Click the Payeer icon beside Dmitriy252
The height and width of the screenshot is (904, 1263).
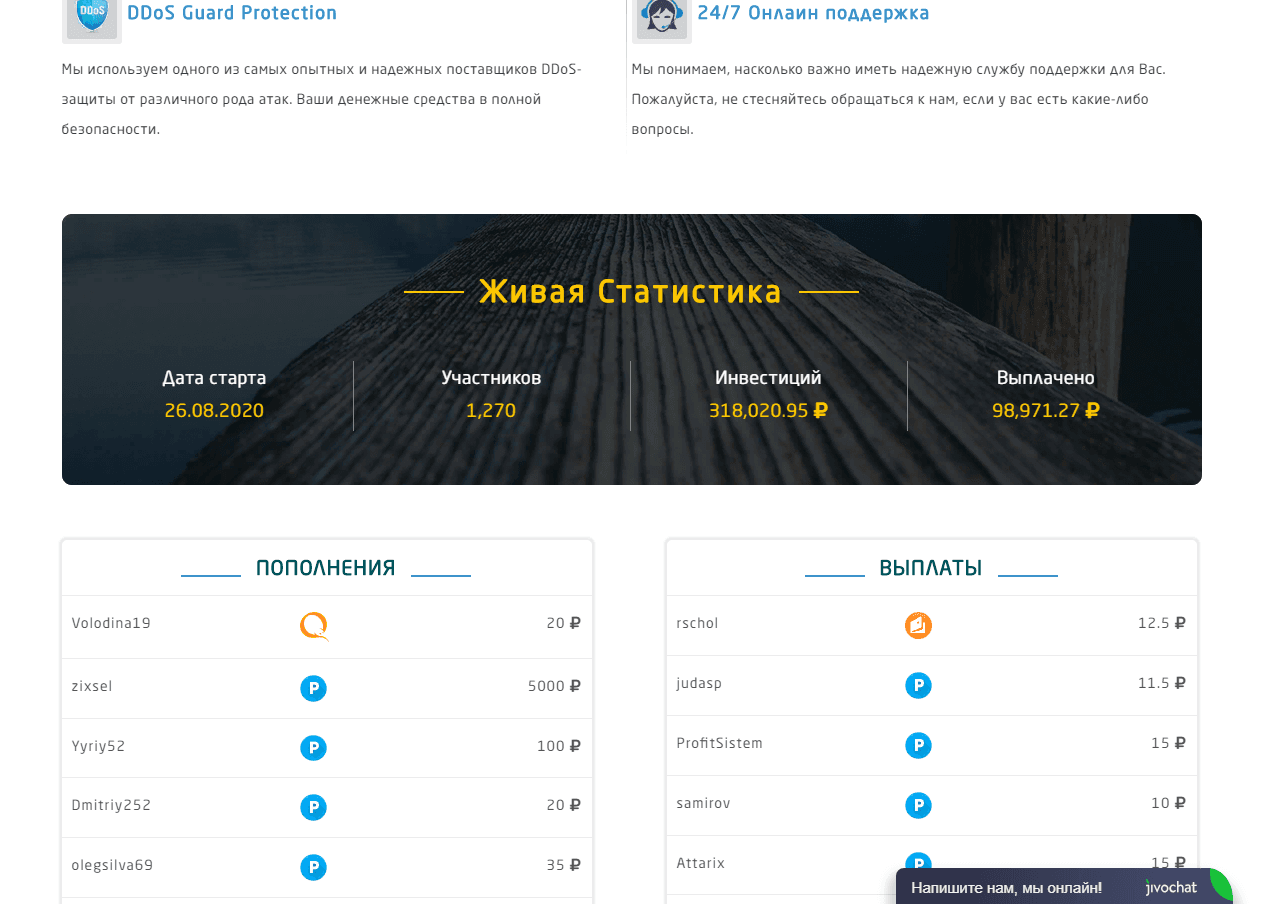(314, 807)
